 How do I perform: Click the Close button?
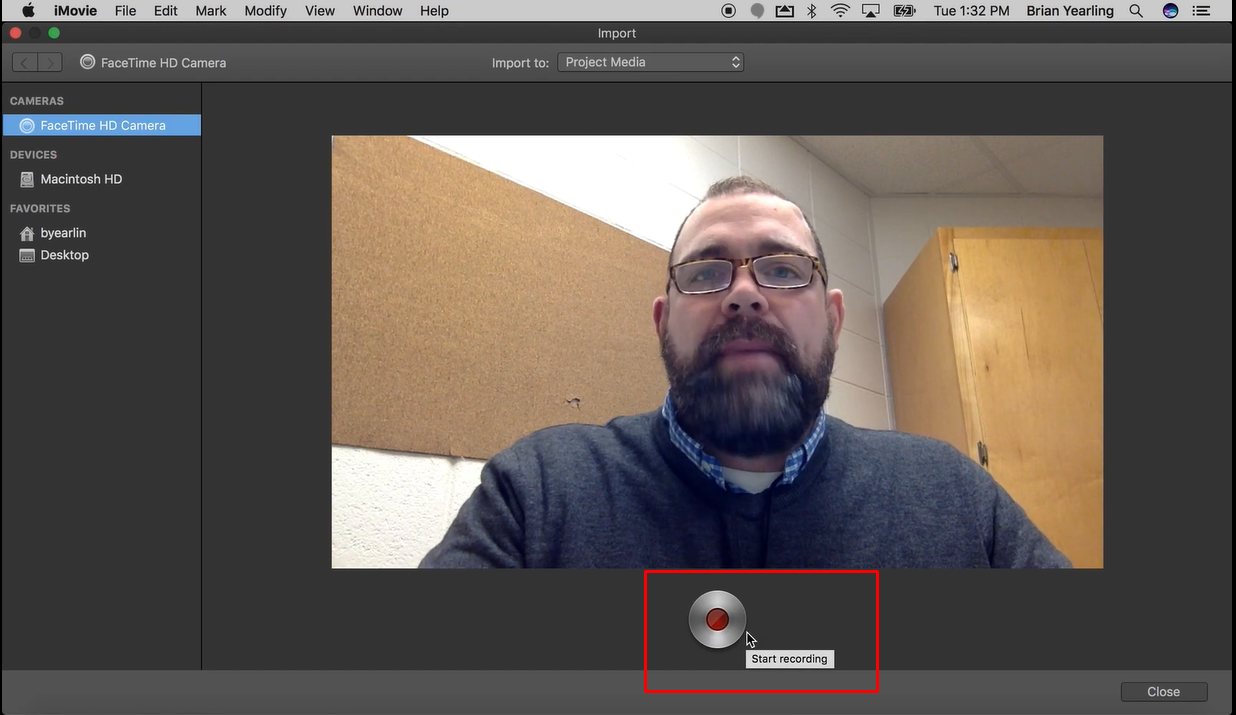click(1163, 691)
